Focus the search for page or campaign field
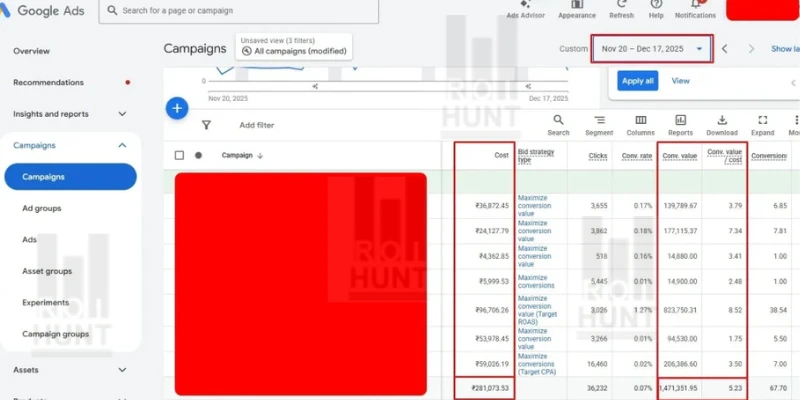This screenshot has width=800, height=400. 239,11
